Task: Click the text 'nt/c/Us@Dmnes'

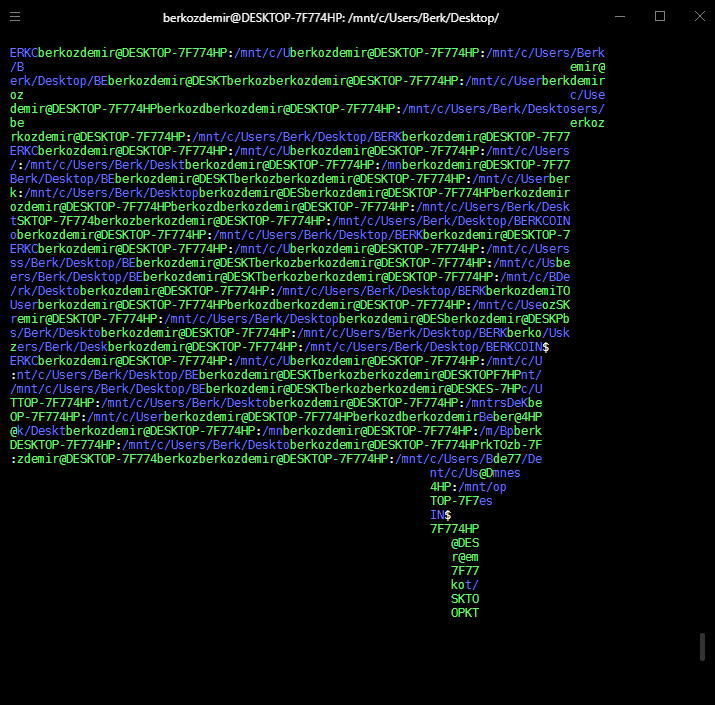Action: [475, 473]
